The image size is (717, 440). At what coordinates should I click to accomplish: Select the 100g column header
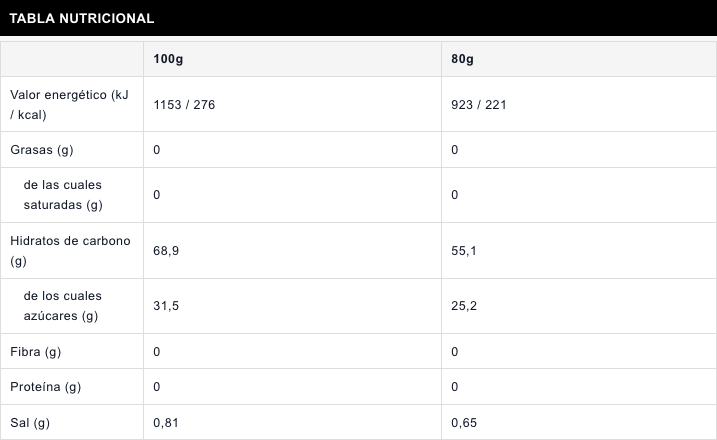click(x=168, y=59)
